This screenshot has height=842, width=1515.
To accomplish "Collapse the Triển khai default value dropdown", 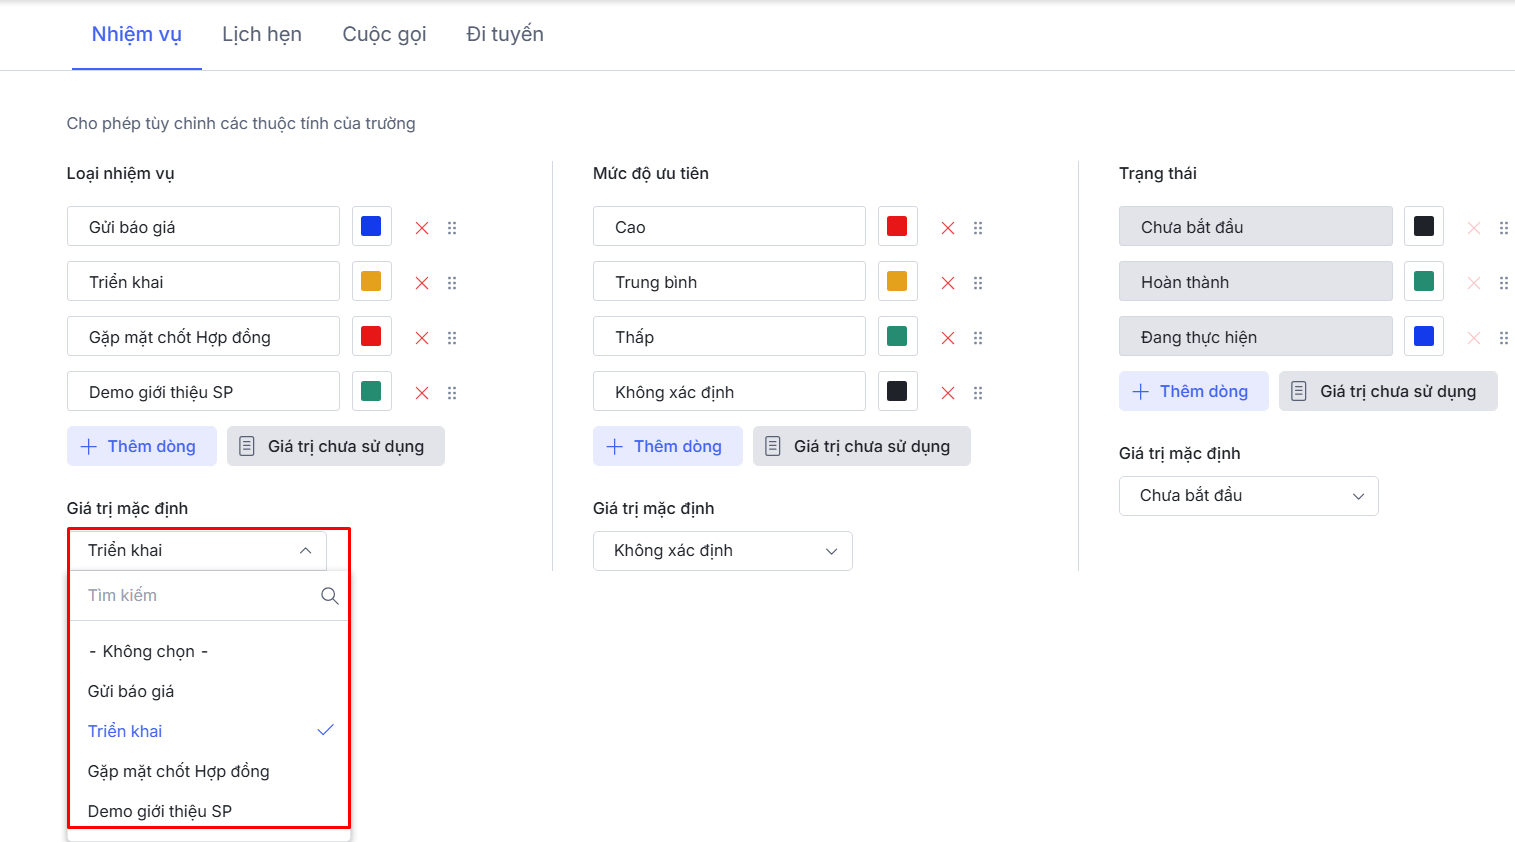I will (x=305, y=551).
